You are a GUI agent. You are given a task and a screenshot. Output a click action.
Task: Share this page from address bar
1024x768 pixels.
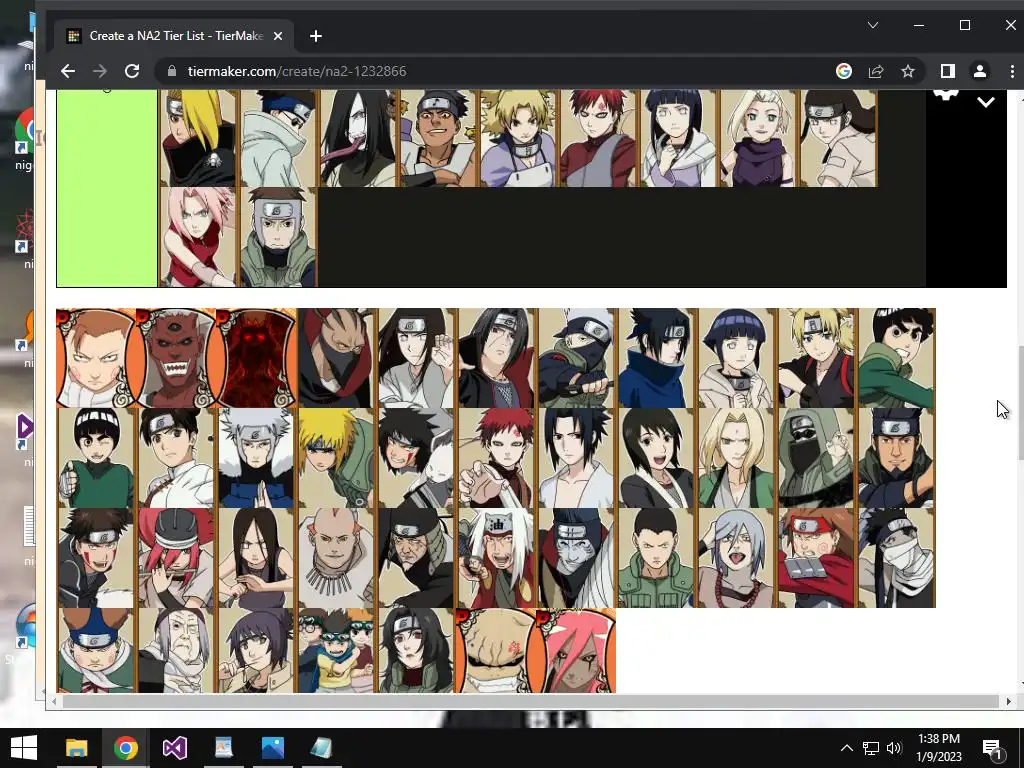(x=876, y=71)
